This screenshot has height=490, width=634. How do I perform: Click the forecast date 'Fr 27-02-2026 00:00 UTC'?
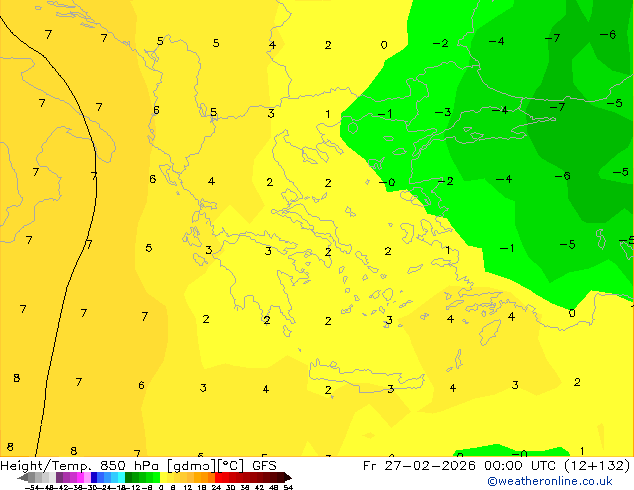tap(460, 466)
